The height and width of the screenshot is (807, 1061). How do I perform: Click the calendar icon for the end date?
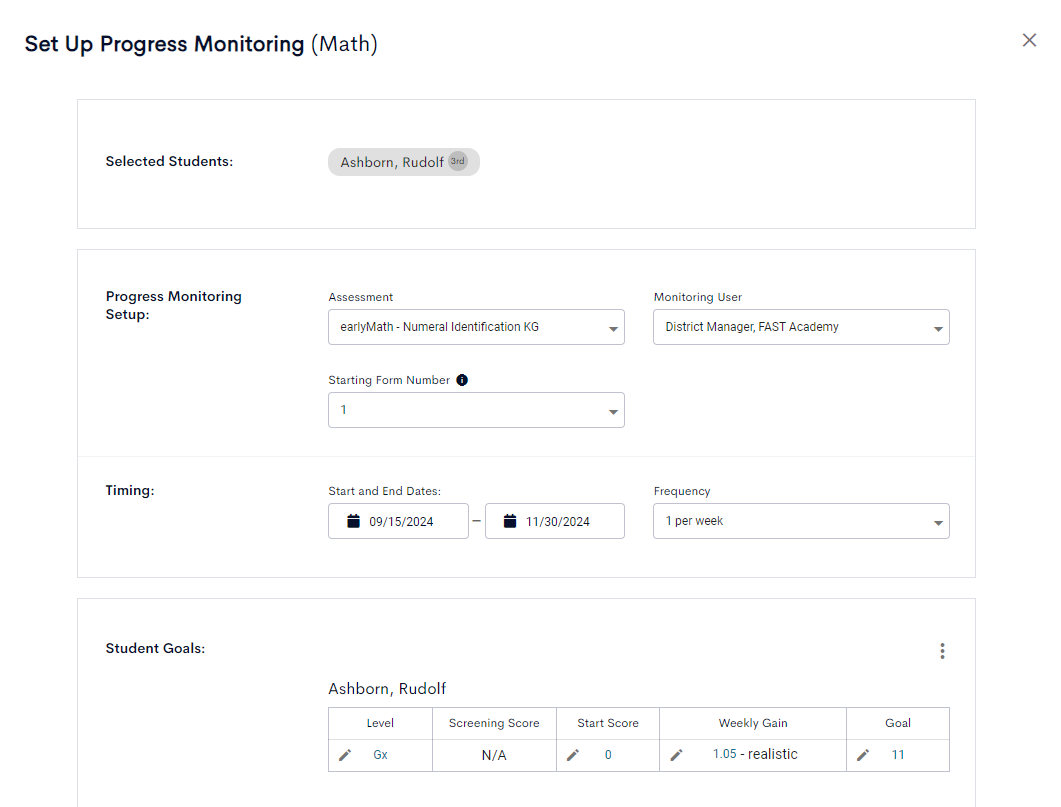pos(510,521)
